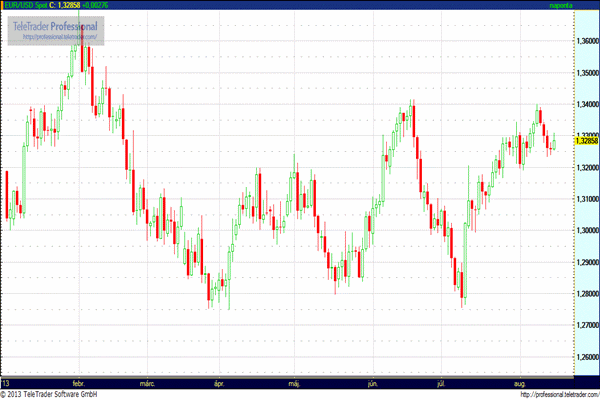
Task: Jump to 'ápr.' on the time axis
Action: click(x=219, y=383)
